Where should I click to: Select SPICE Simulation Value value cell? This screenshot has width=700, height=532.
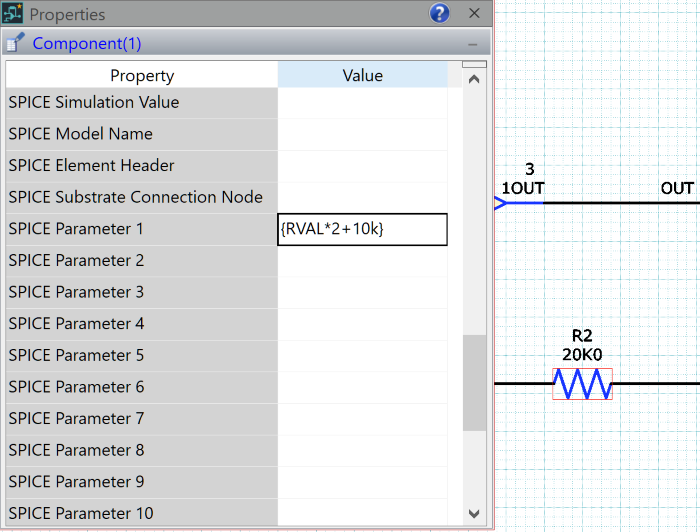[362, 103]
